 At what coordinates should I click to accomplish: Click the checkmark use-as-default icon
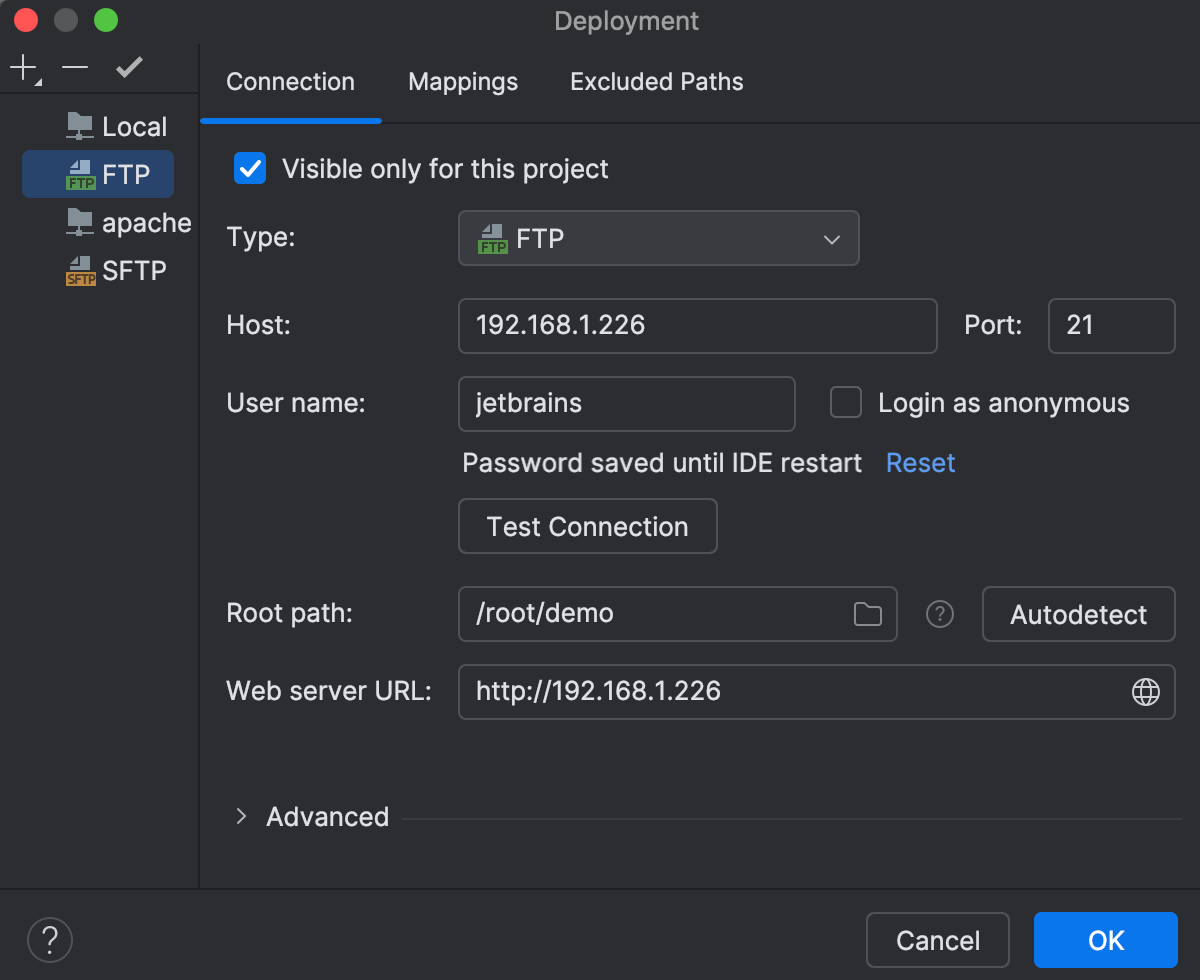click(x=129, y=68)
